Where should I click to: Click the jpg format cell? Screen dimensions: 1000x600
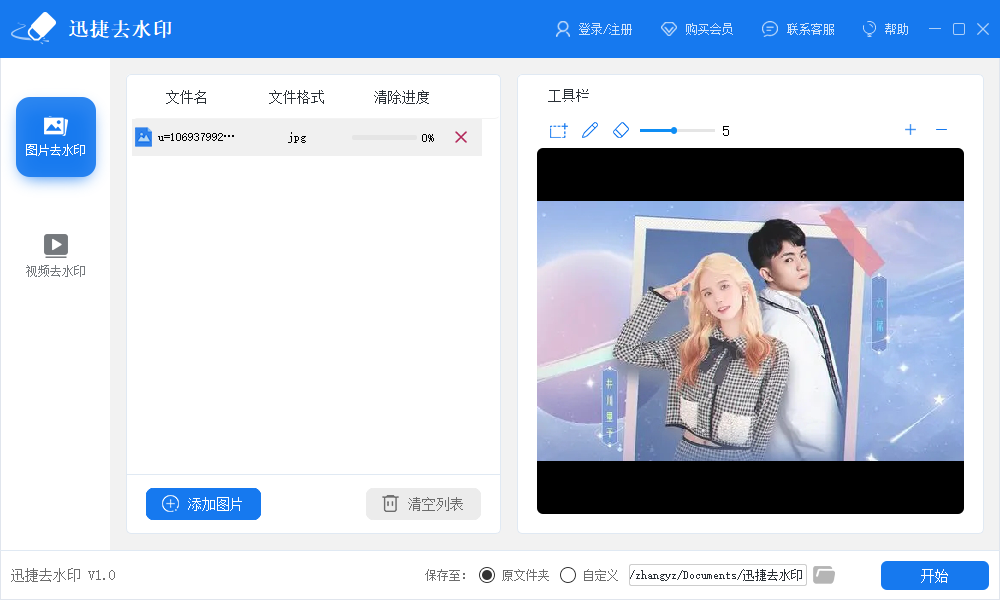(x=297, y=138)
